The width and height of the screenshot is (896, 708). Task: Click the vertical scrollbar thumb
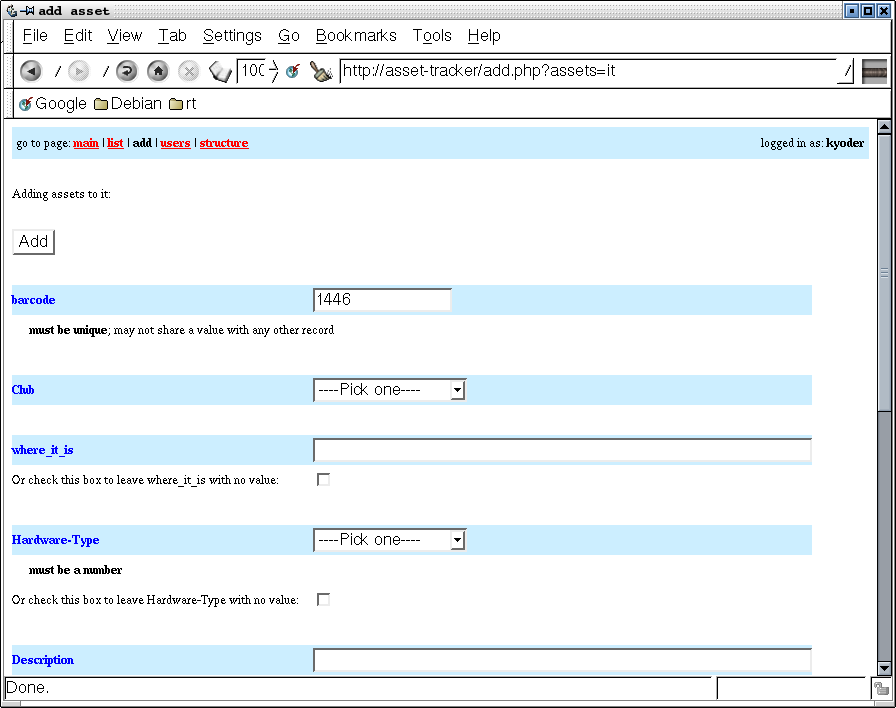883,272
